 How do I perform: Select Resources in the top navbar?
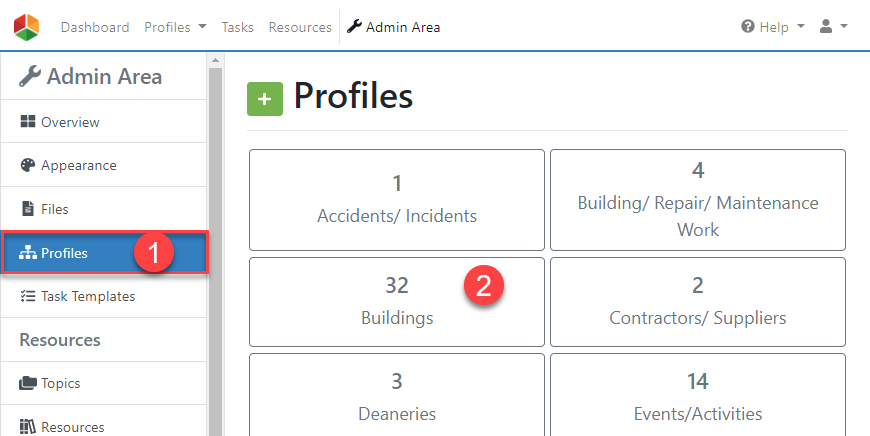point(300,27)
